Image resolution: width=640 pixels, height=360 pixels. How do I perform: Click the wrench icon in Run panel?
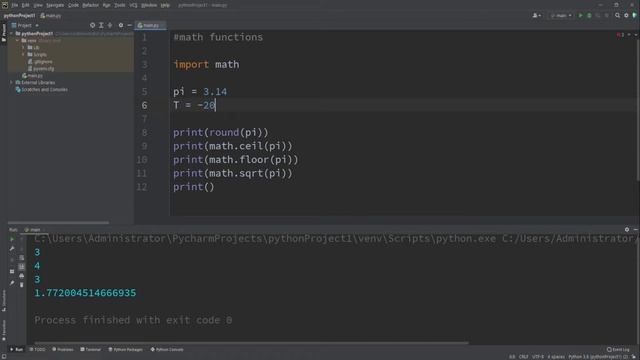pyautogui.click(x=12, y=249)
